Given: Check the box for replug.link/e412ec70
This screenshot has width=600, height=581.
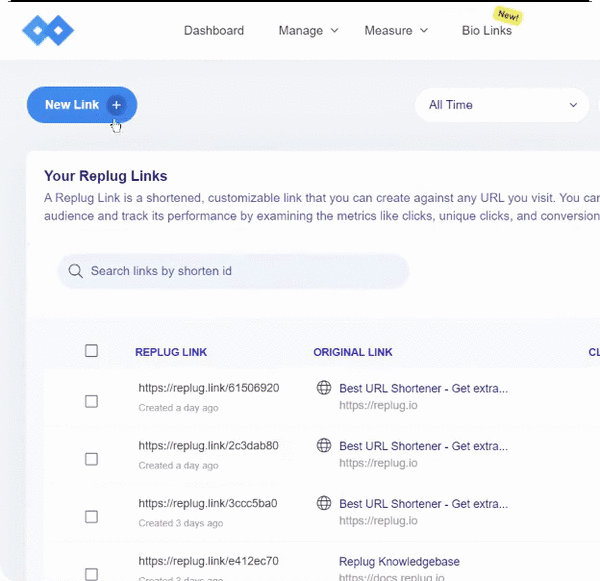Looking at the screenshot, I should coord(91,574).
